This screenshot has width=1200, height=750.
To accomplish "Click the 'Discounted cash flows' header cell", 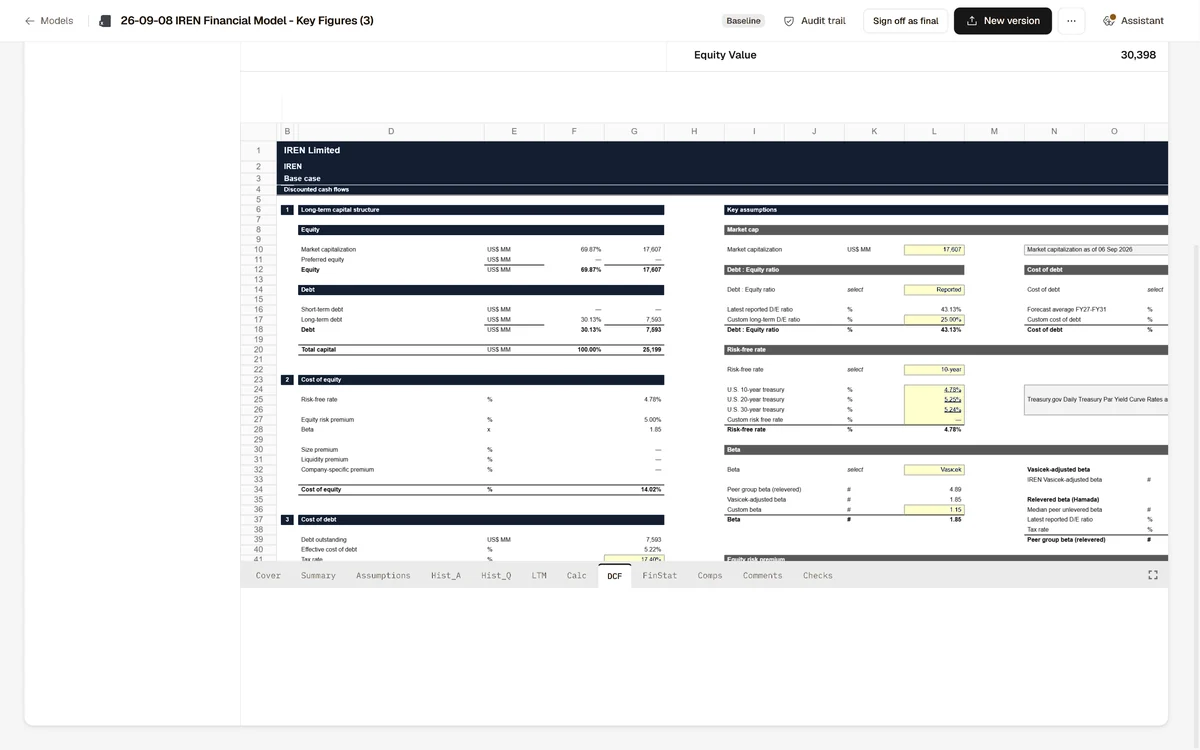I will pos(316,189).
